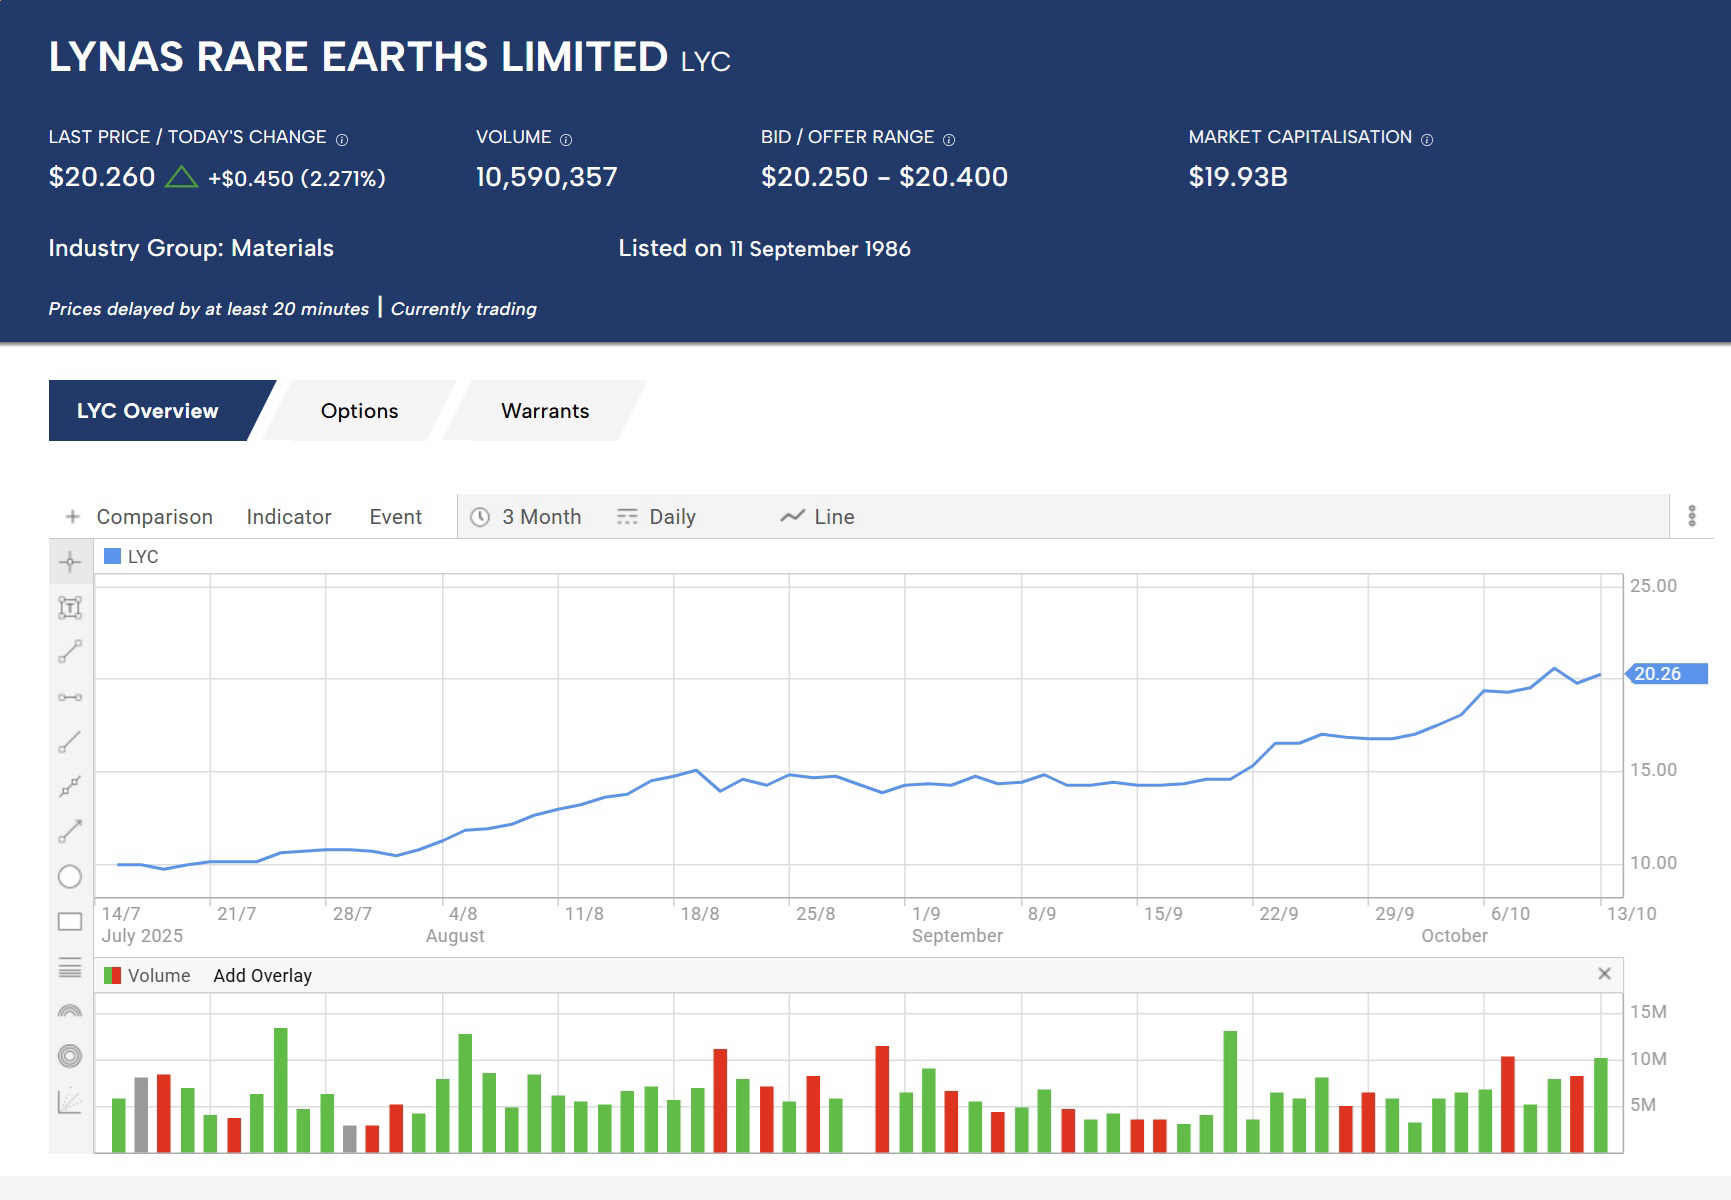The height and width of the screenshot is (1200, 1731).
Task: Select the rectangle shape tool
Action: (x=70, y=922)
